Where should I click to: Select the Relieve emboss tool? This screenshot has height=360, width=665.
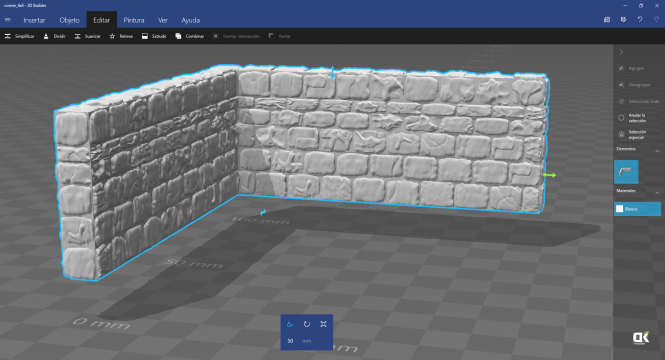[x=121, y=36]
